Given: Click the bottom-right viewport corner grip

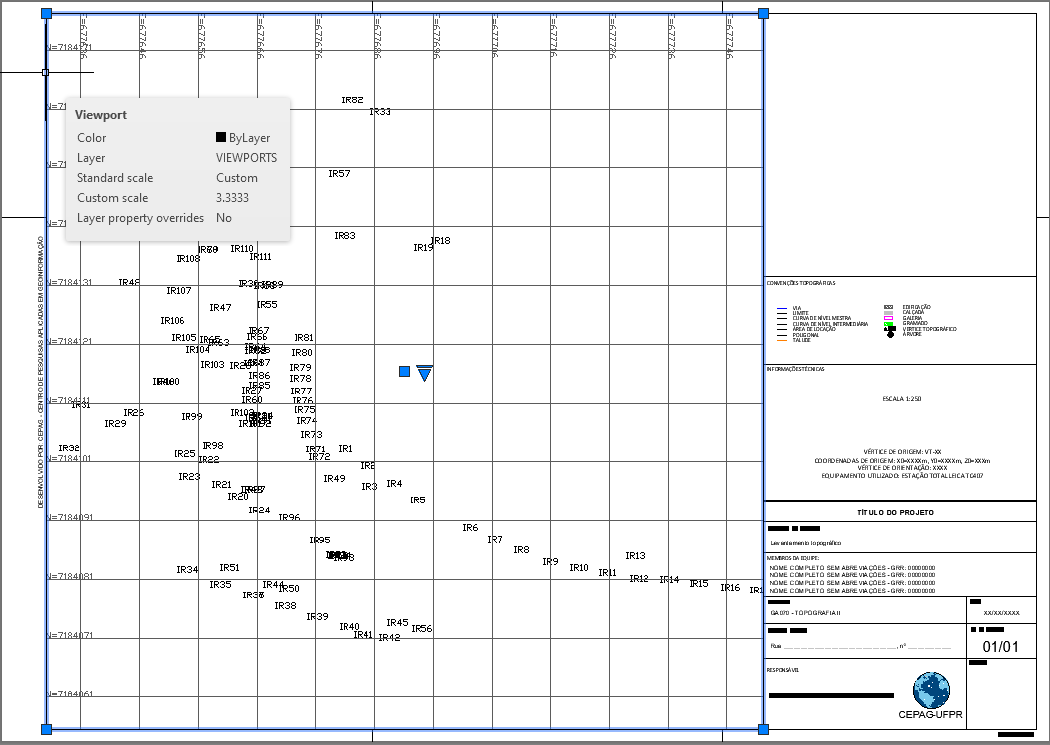Looking at the screenshot, I should [x=763, y=729].
